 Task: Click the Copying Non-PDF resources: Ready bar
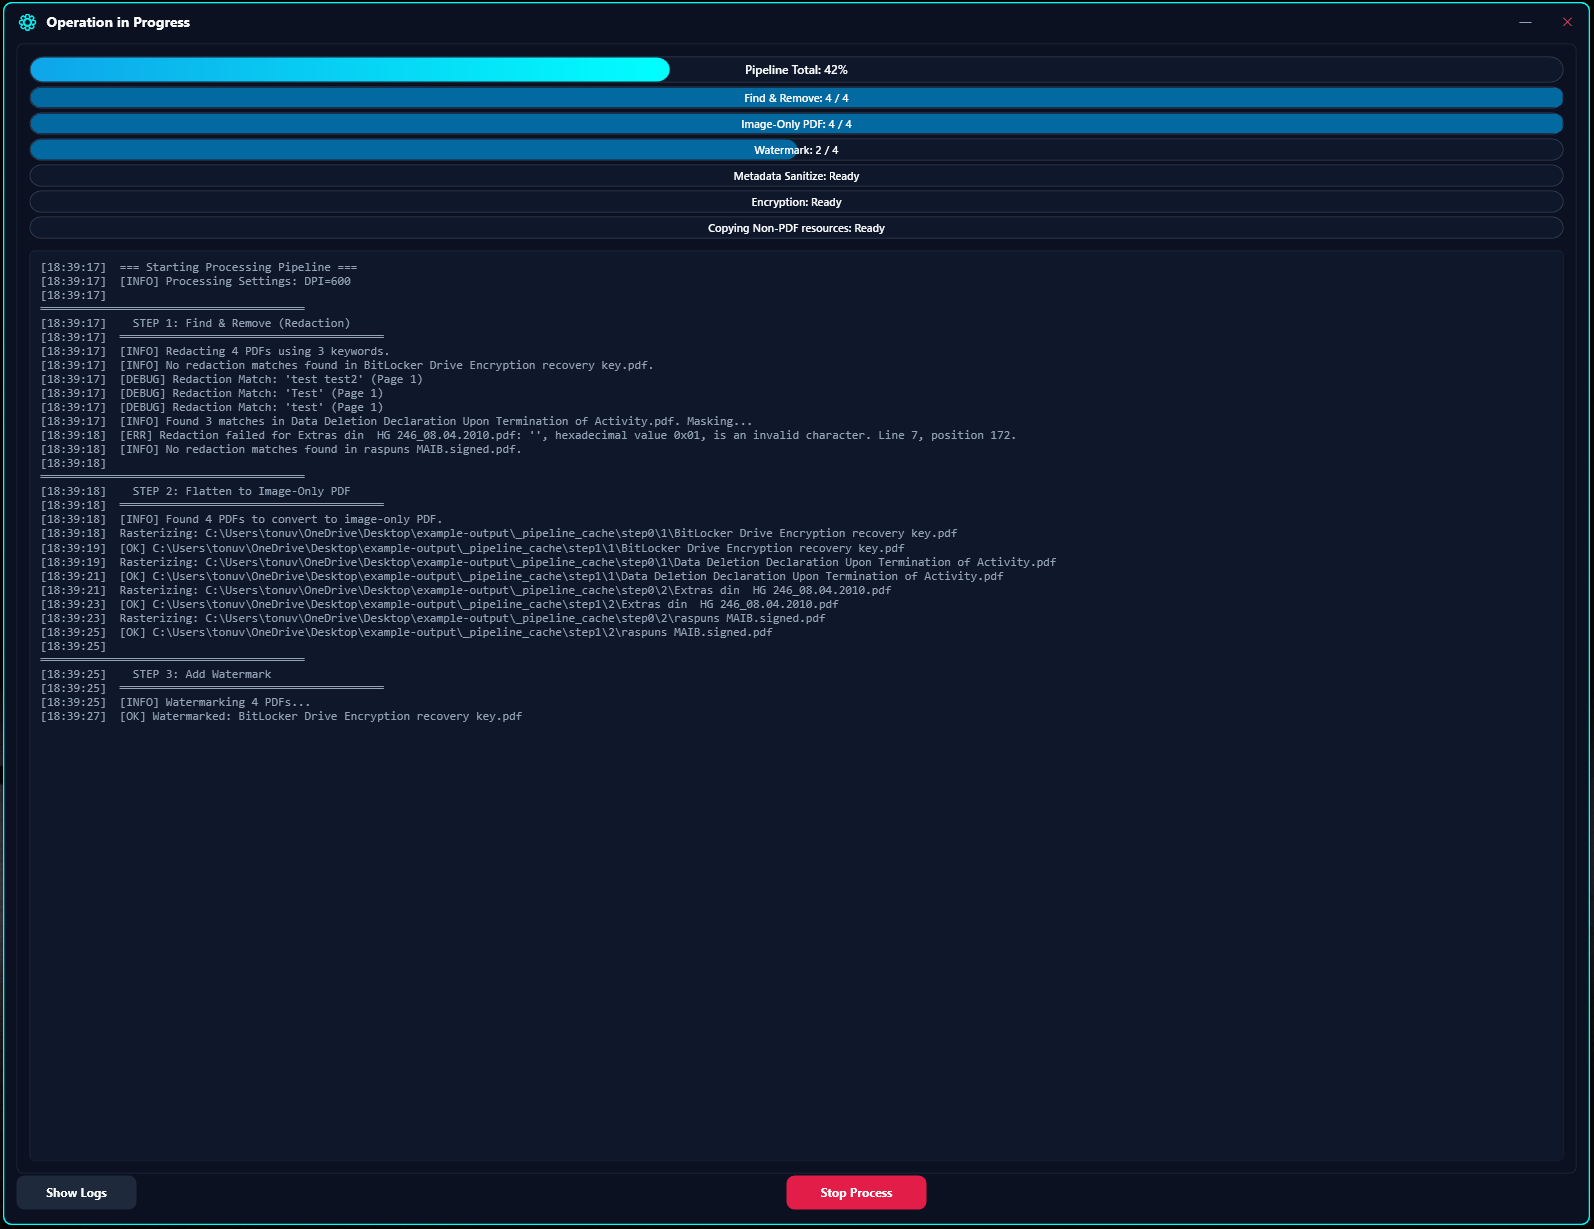796,228
